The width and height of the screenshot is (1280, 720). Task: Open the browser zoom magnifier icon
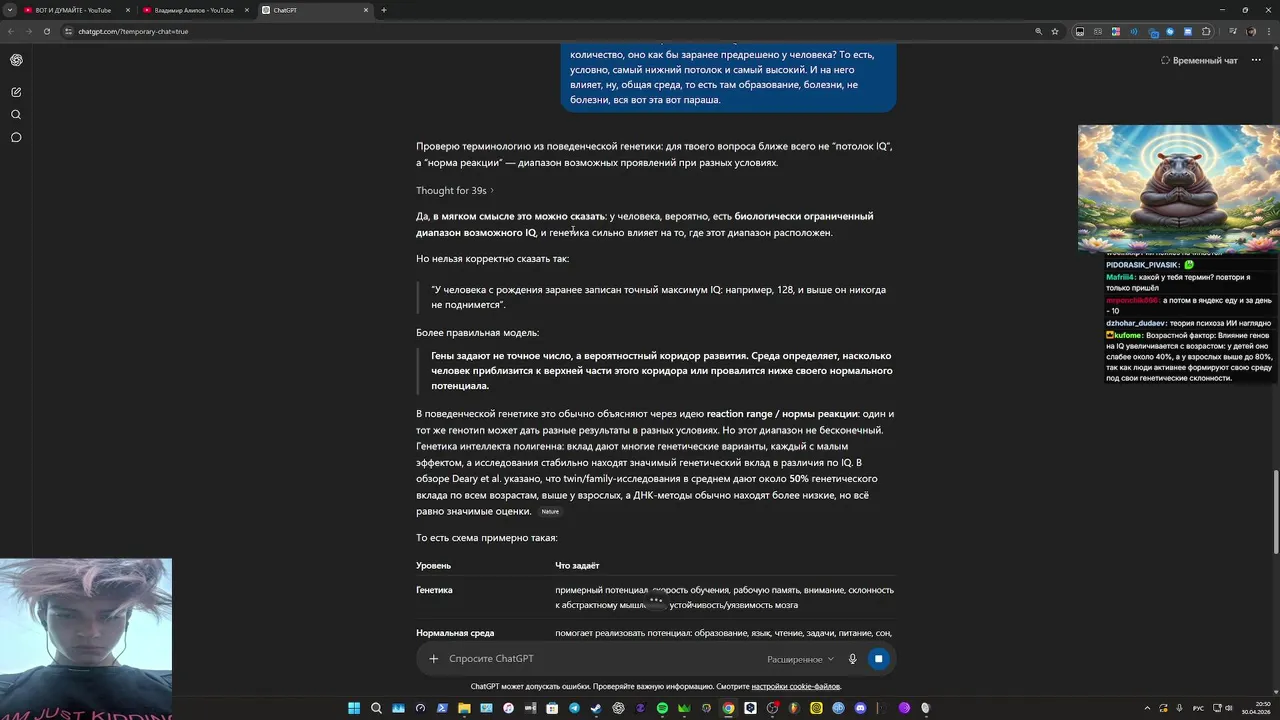[x=1039, y=31]
